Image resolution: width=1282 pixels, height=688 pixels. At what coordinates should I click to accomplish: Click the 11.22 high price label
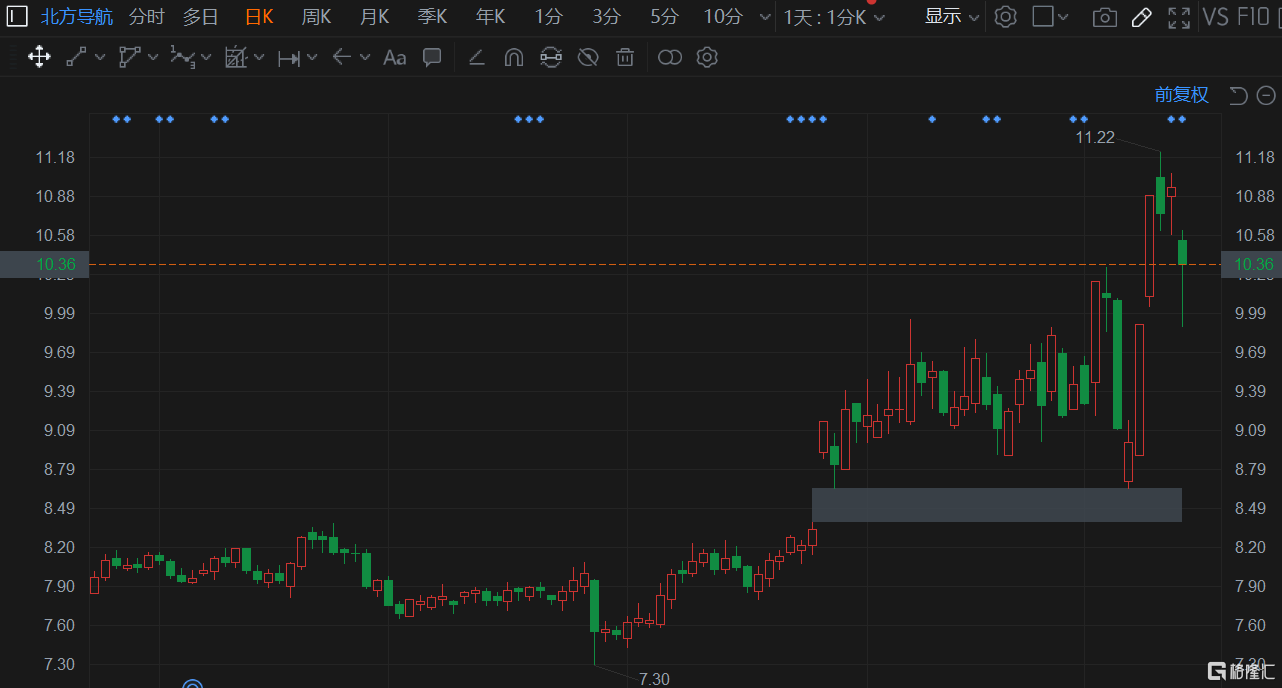[x=1095, y=137]
